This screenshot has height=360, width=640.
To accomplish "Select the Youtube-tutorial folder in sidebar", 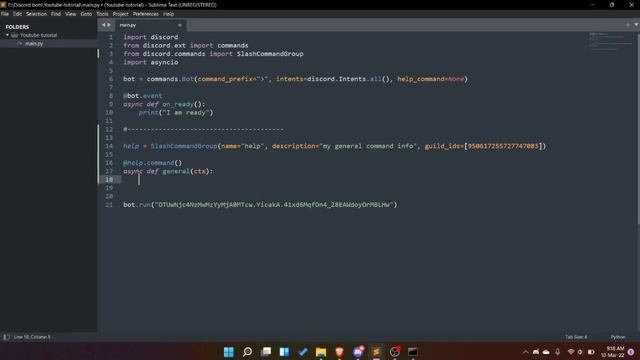I will [39, 35].
